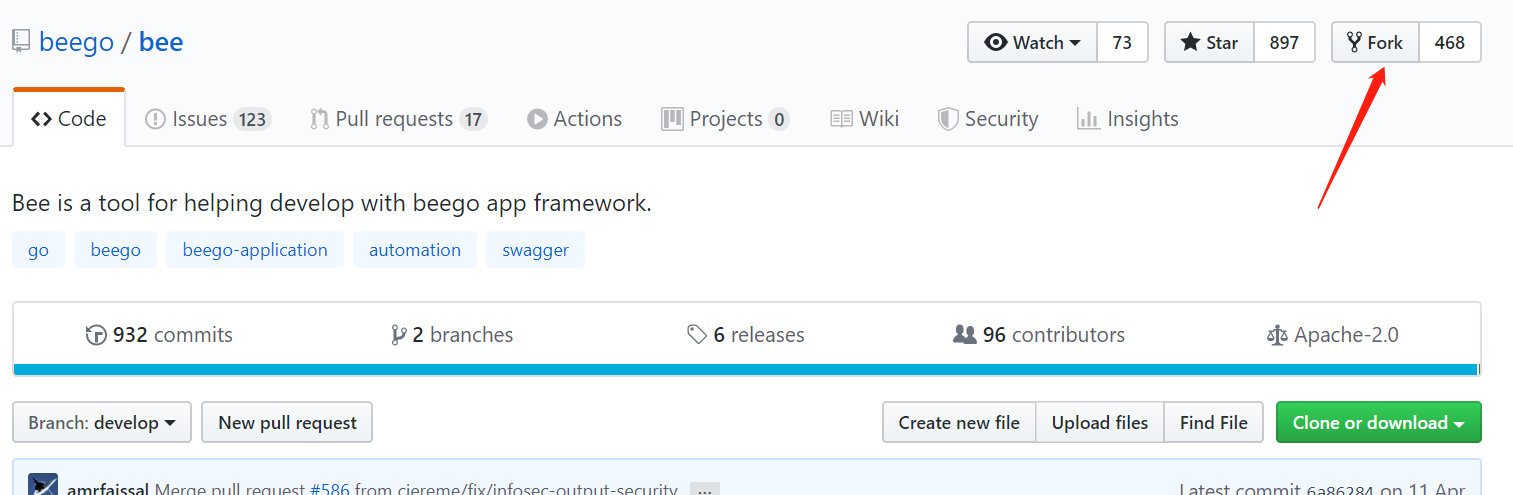Image resolution: width=1513 pixels, height=495 pixels.
Task: Click Create new file button
Action: click(959, 422)
